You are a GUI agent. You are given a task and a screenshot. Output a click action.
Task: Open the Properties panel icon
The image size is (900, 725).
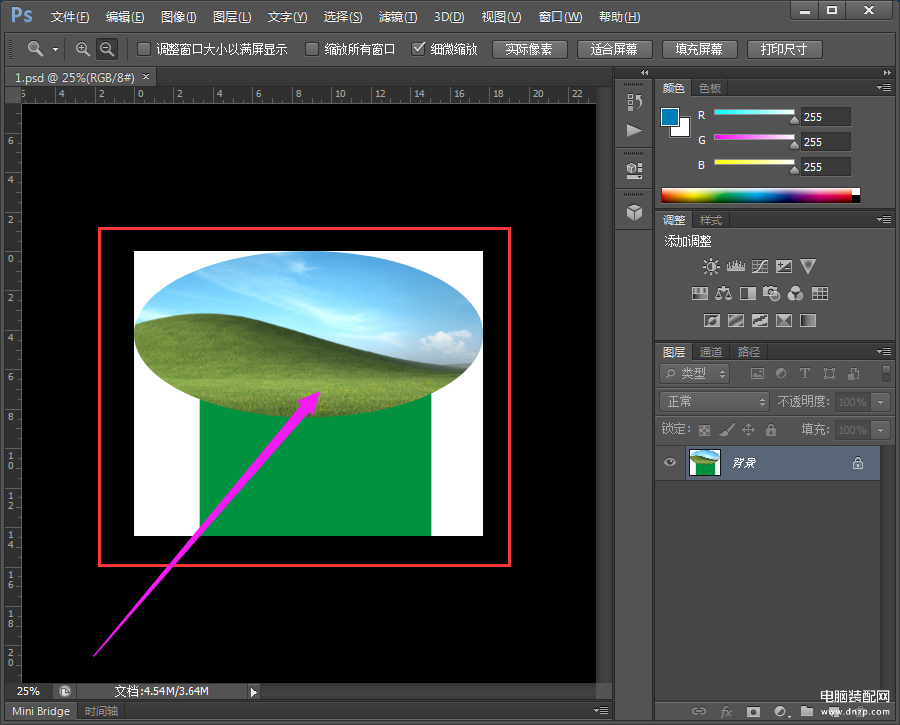coord(634,170)
